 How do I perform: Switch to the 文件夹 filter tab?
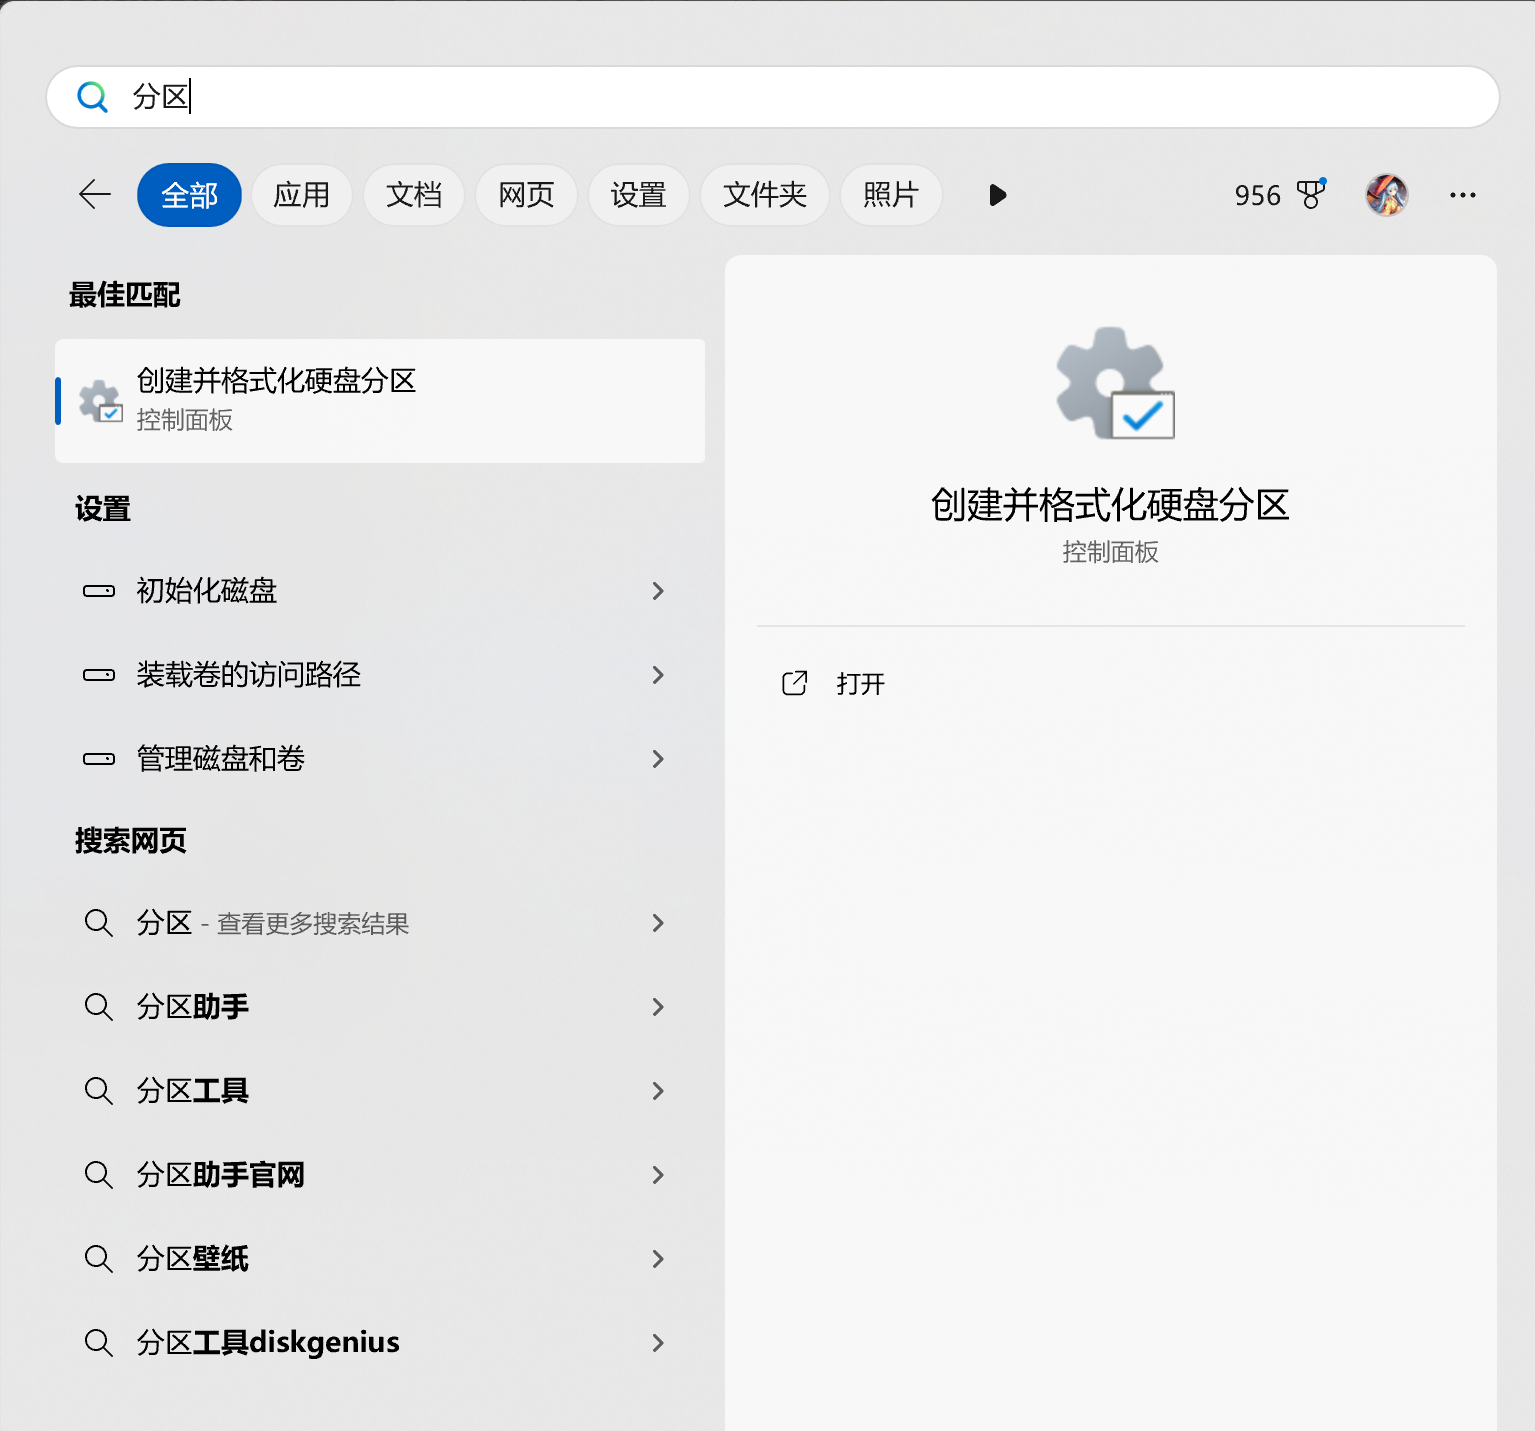pyautogui.click(x=764, y=195)
